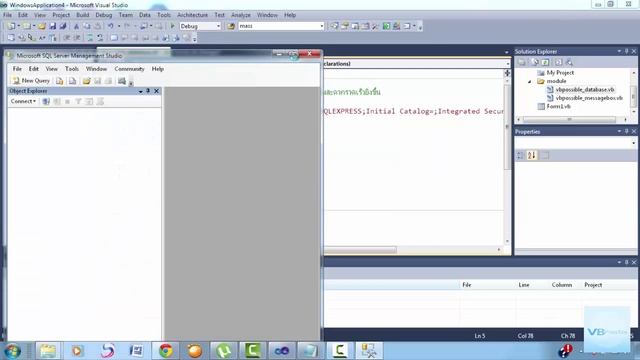Click the Filter icon in Object Explorer toolbar
This screenshot has width=640, height=360.
coord(78,101)
